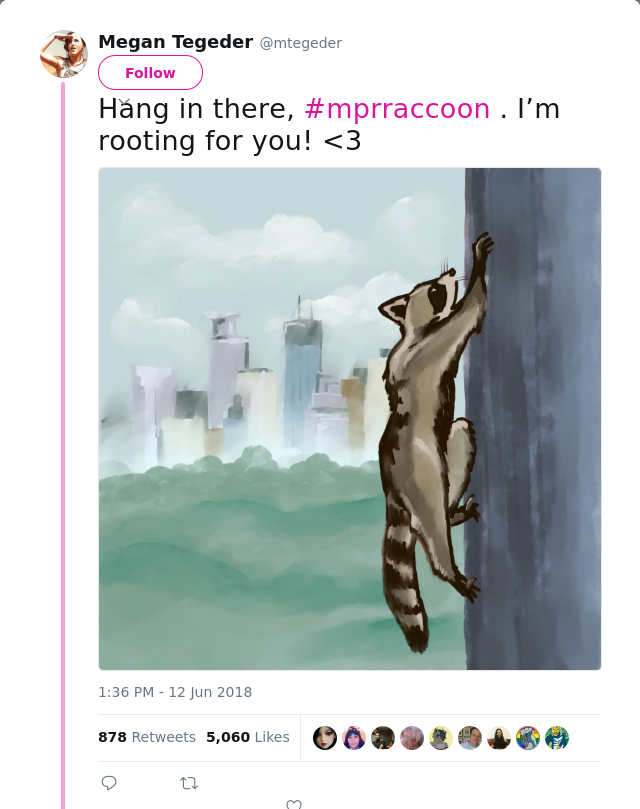Open the last liker avatar with yellow character
The image size is (640, 809).
(557, 738)
